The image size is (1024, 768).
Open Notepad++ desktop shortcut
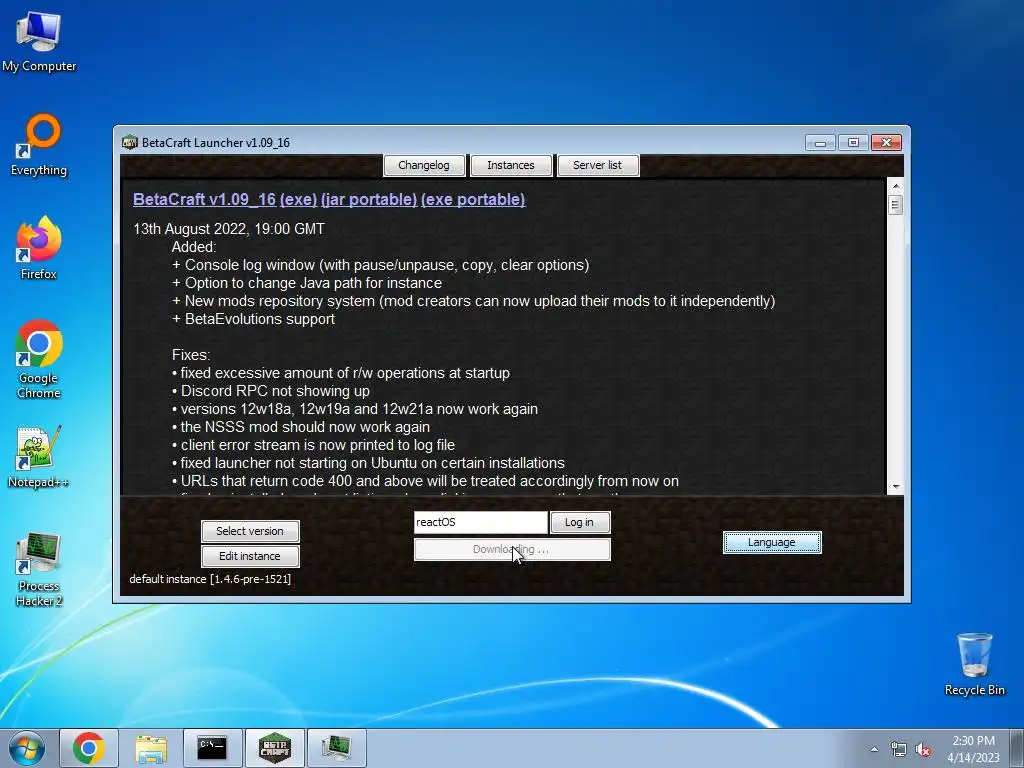click(x=39, y=457)
